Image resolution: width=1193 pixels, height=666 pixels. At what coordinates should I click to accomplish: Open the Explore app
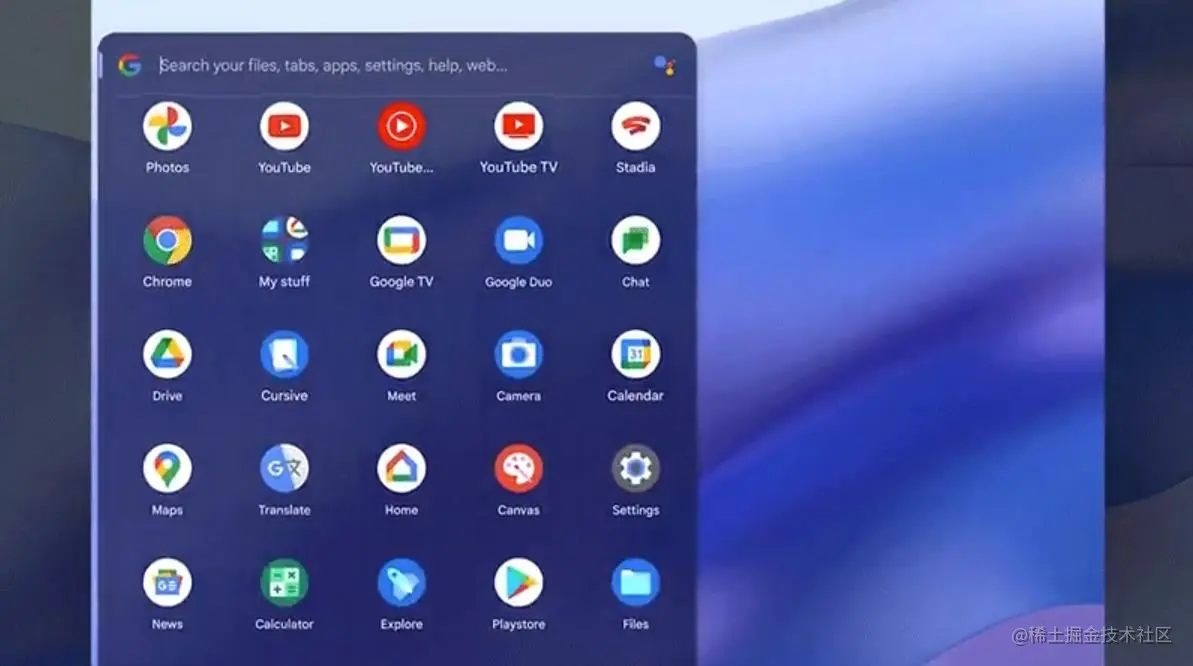[401, 583]
